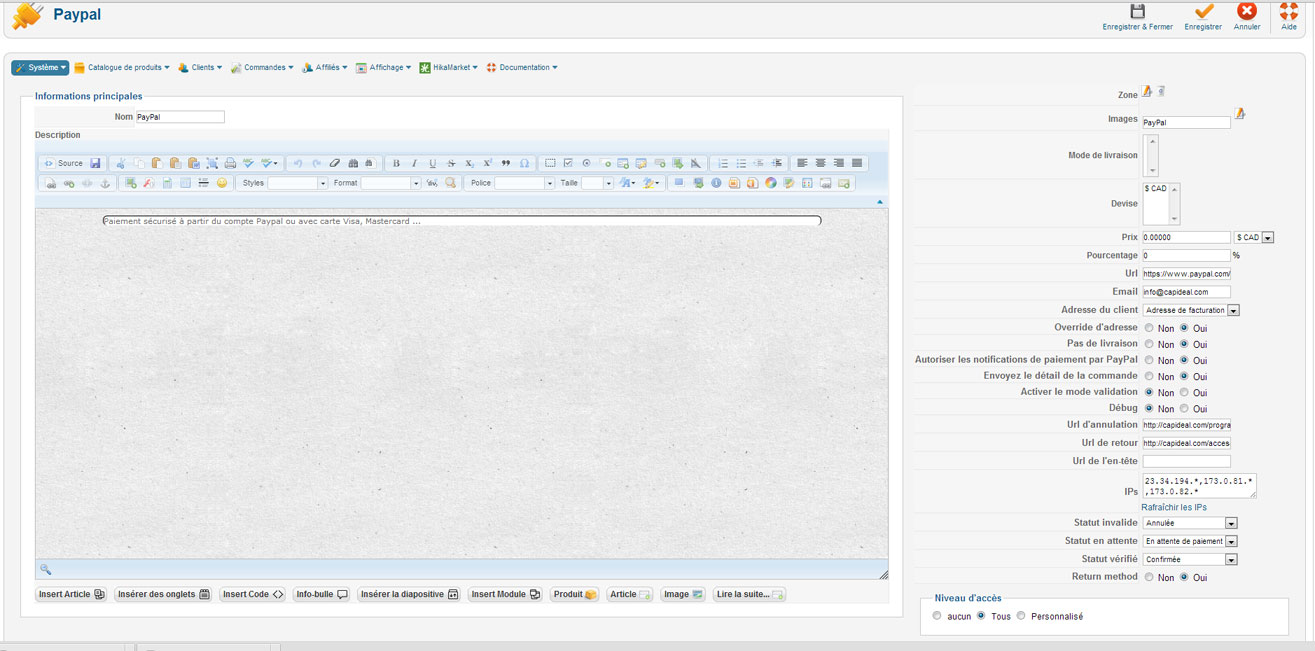Viewport: 1315px width, 651px height.
Task: Open the Commandes menu
Action: pos(262,68)
